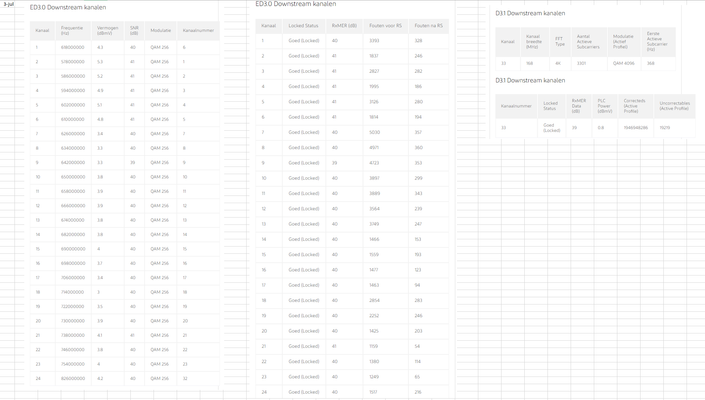The width and height of the screenshot is (705, 400).
Task: Click frequency value 634000000
Action: click(x=73, y=148)
